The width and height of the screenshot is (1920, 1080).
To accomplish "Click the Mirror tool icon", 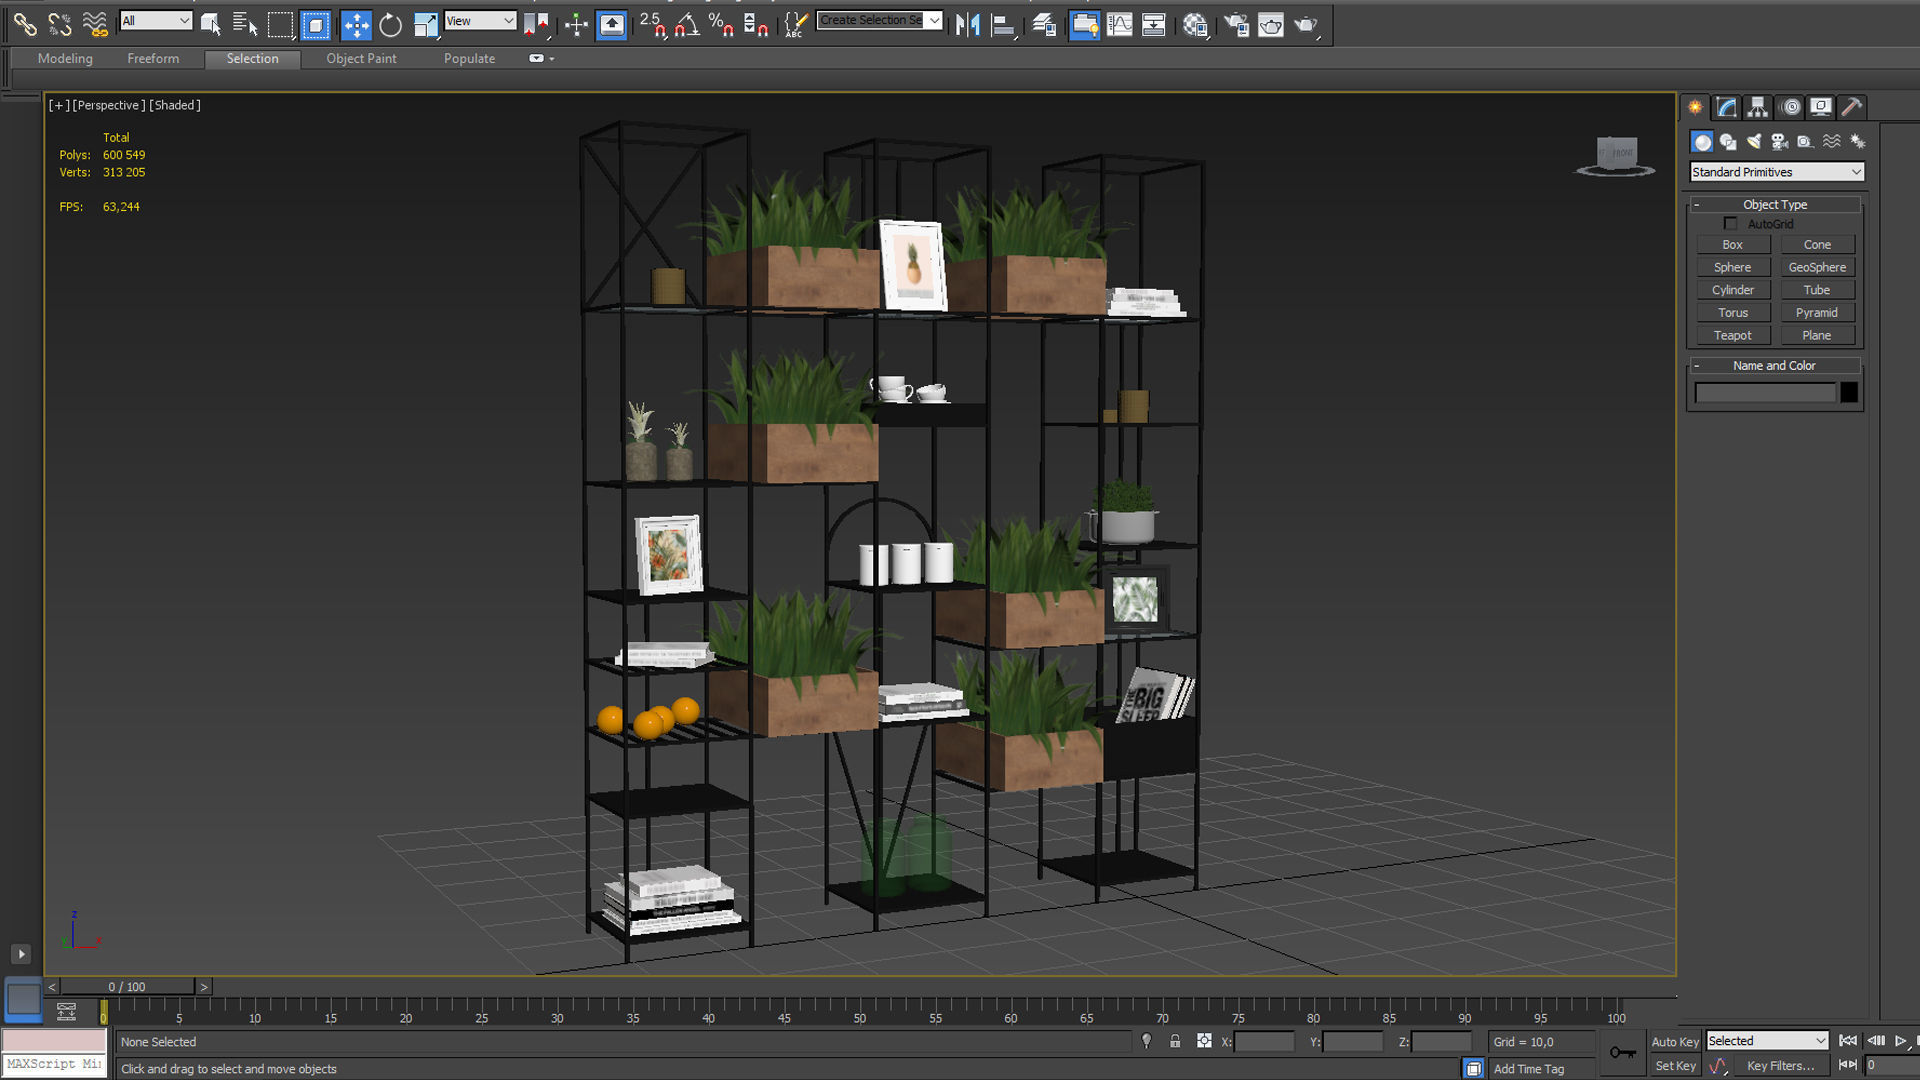I will coord(968,24).
